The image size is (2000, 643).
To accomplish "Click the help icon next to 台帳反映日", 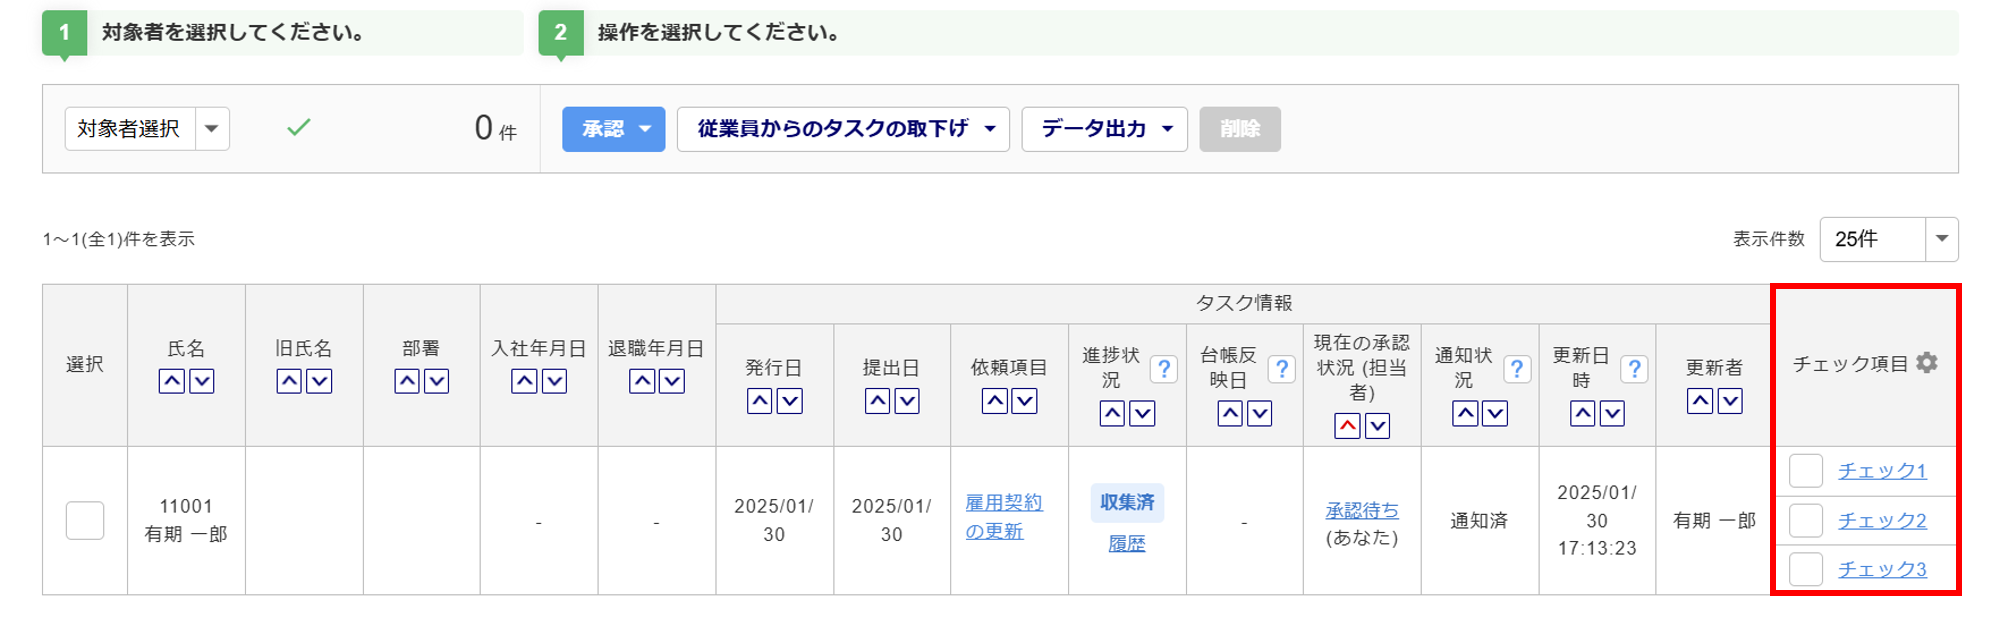I will [1281, 369].
